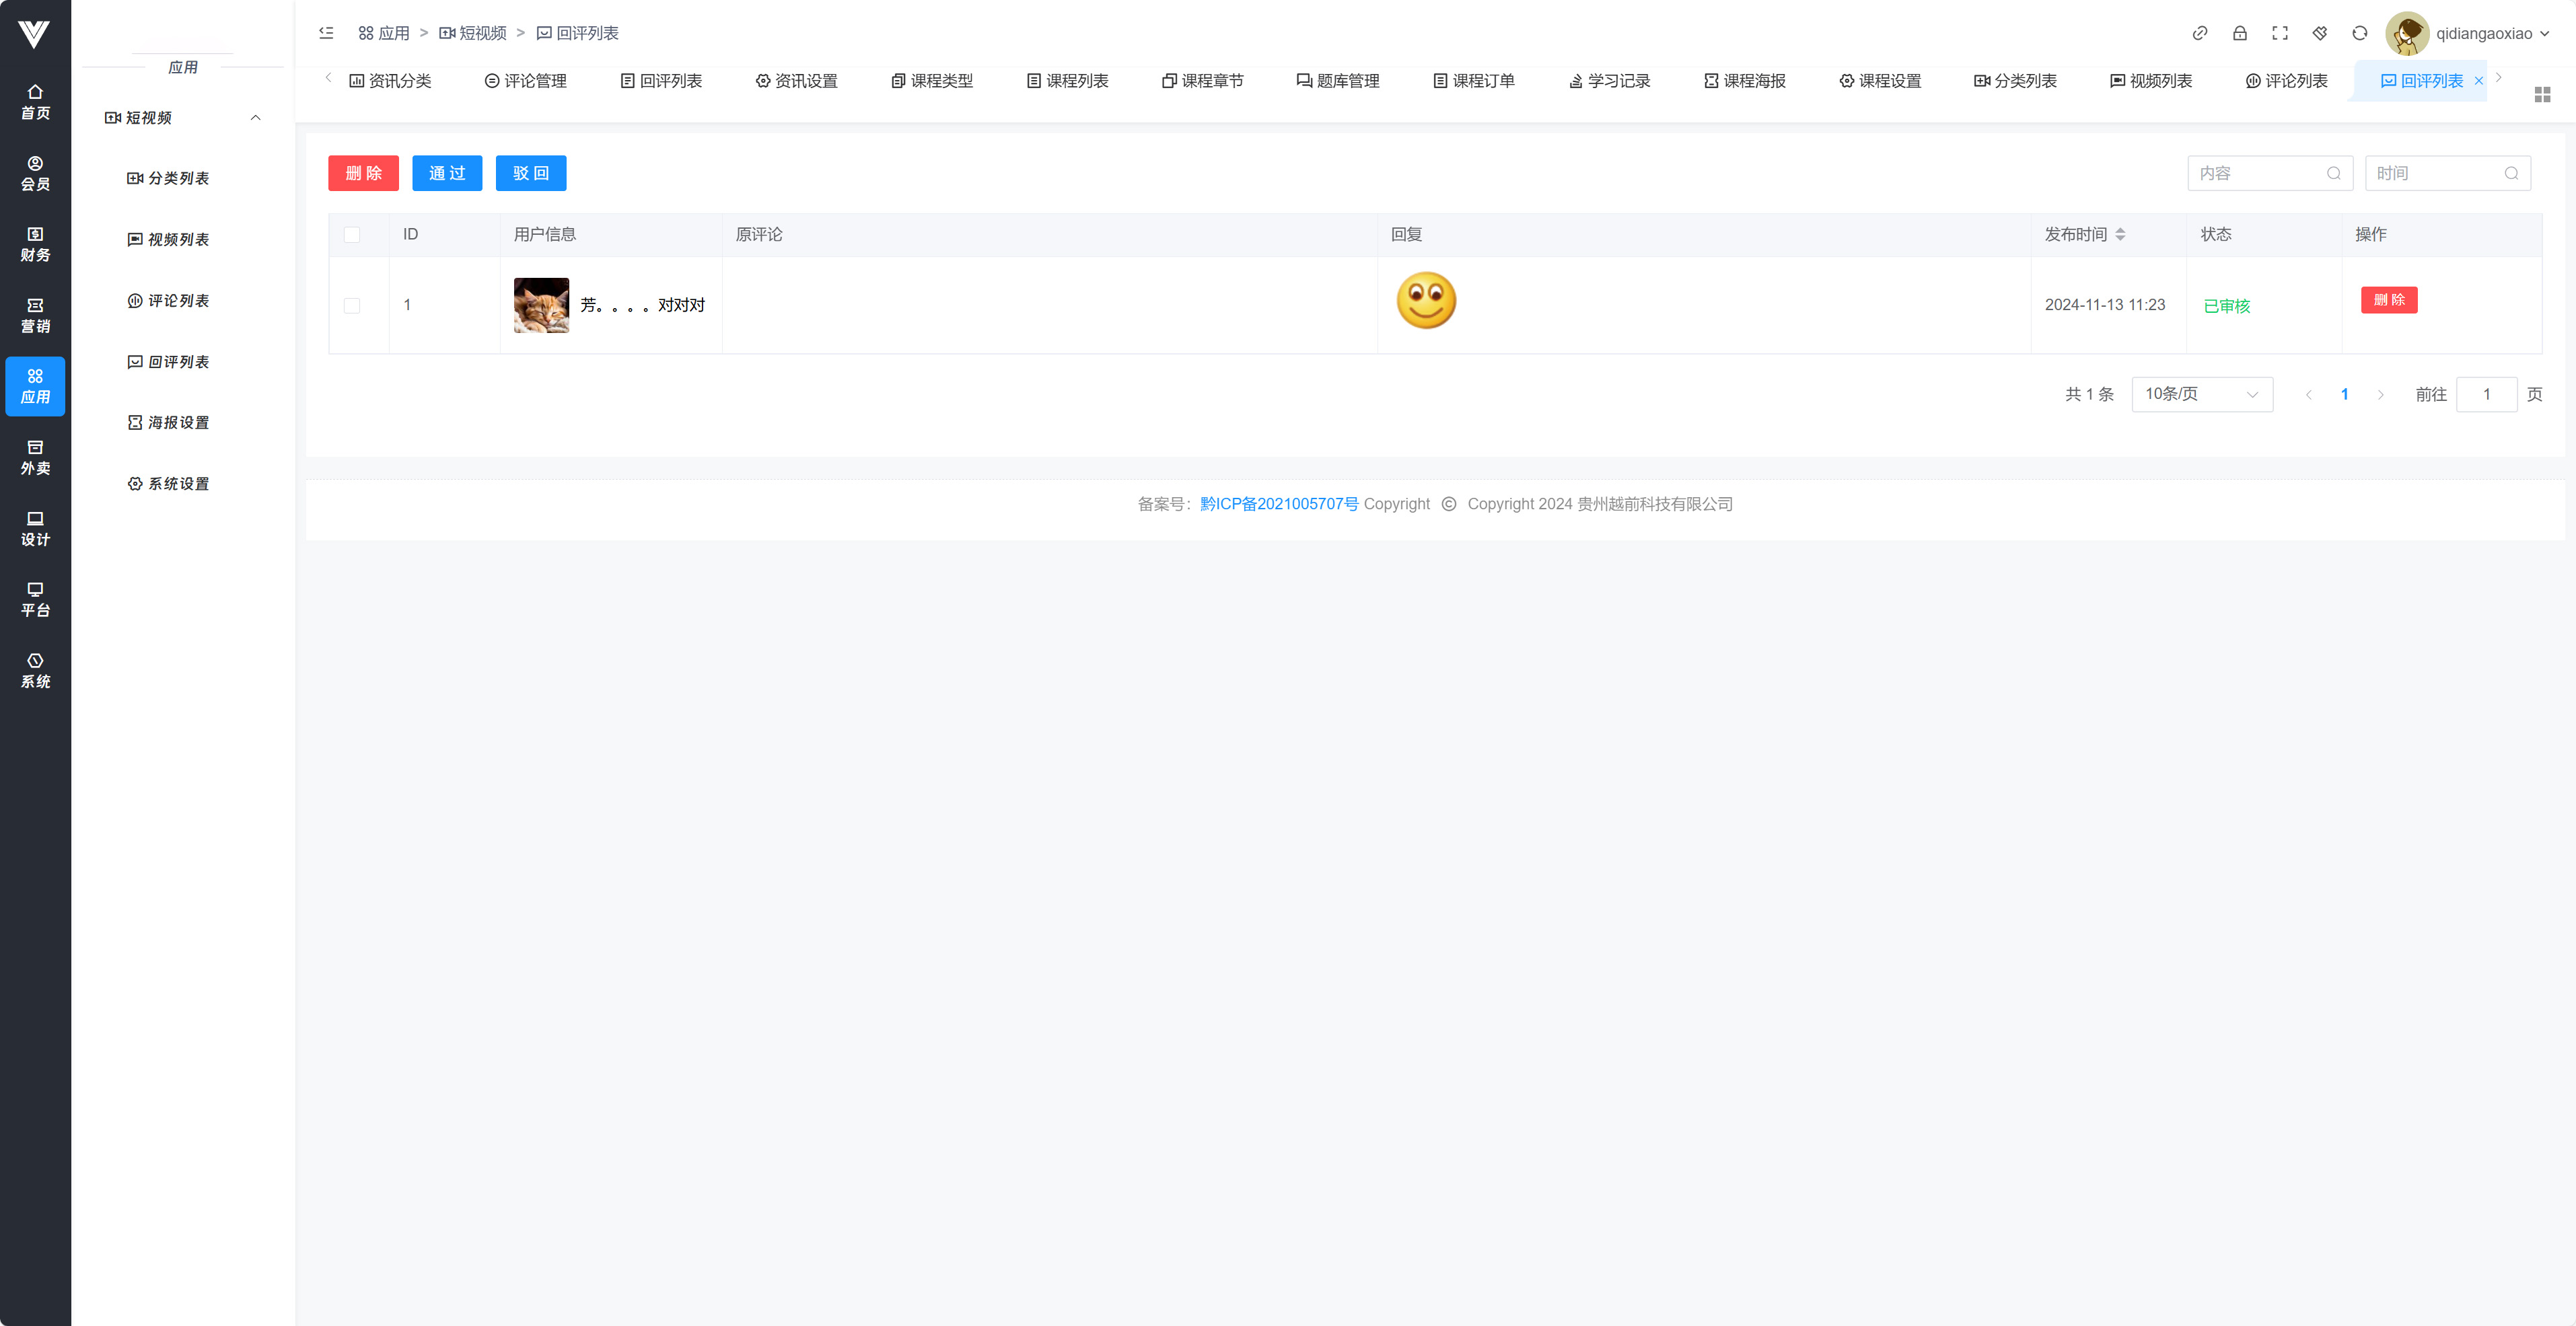Collapse sidebar with menu fold icon
Image resolution: width=2576 pixels, height=1326 pixels.
pyautogui.click(x=326, y=33)
